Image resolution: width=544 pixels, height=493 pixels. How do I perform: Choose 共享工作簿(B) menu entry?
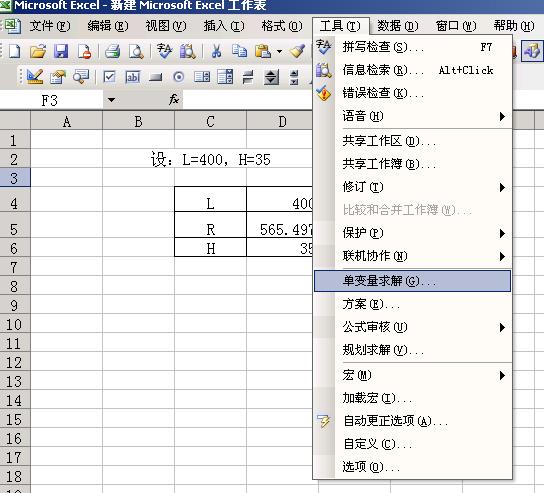[413, 164]
